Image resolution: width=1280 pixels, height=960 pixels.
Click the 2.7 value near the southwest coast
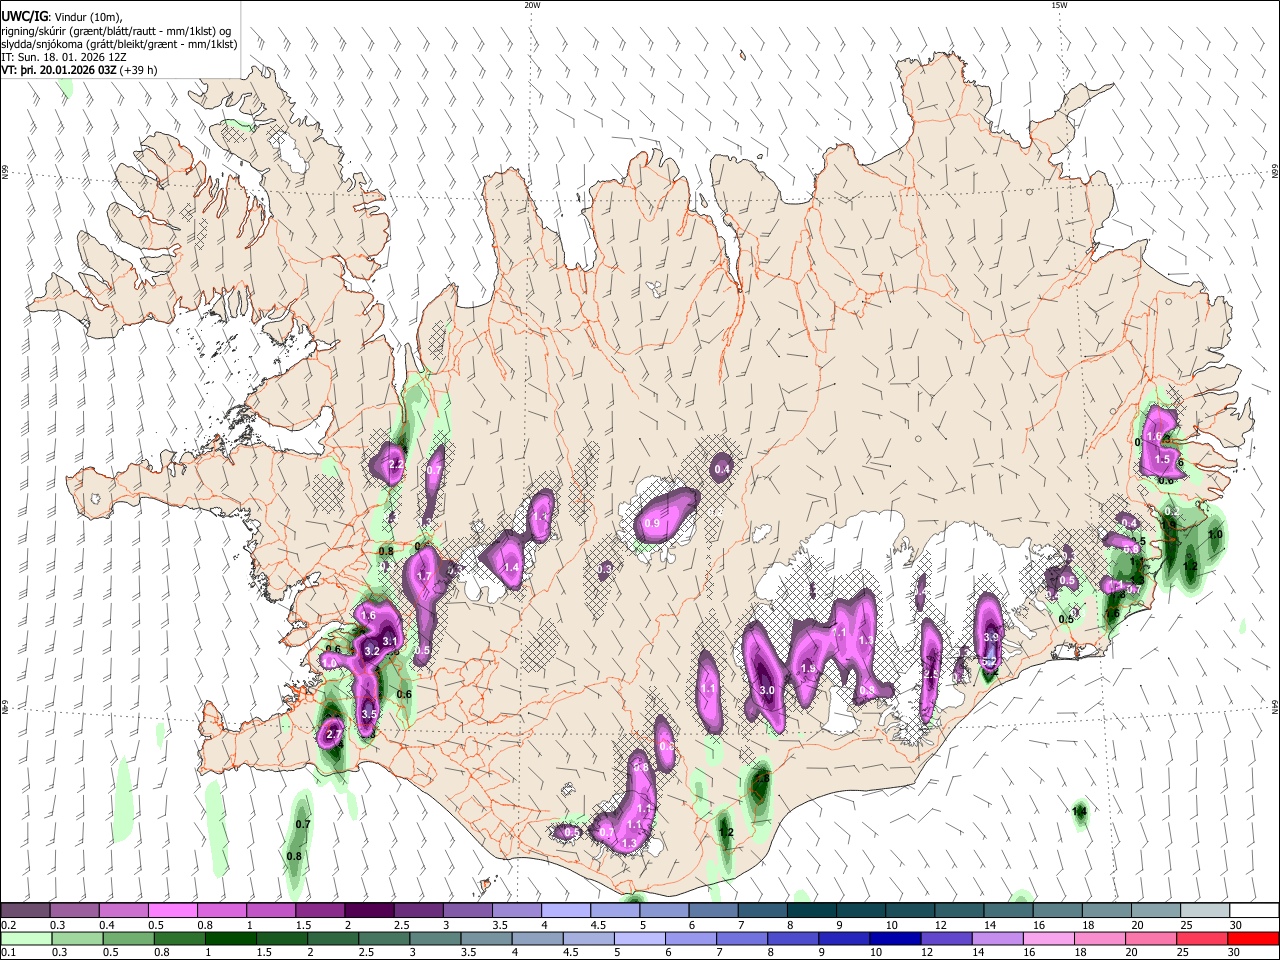[335, 734]
